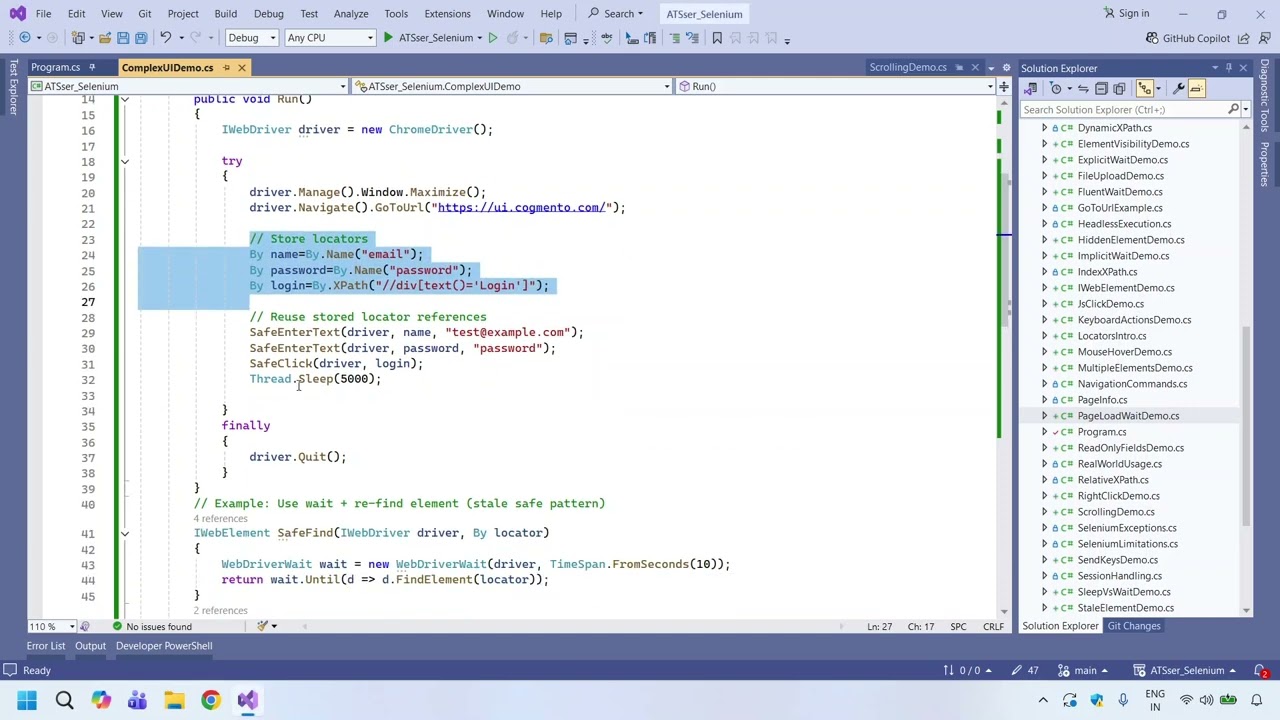
Task: Click '4 references' CodeLens above SafeFind
Action: coord(221,519)
